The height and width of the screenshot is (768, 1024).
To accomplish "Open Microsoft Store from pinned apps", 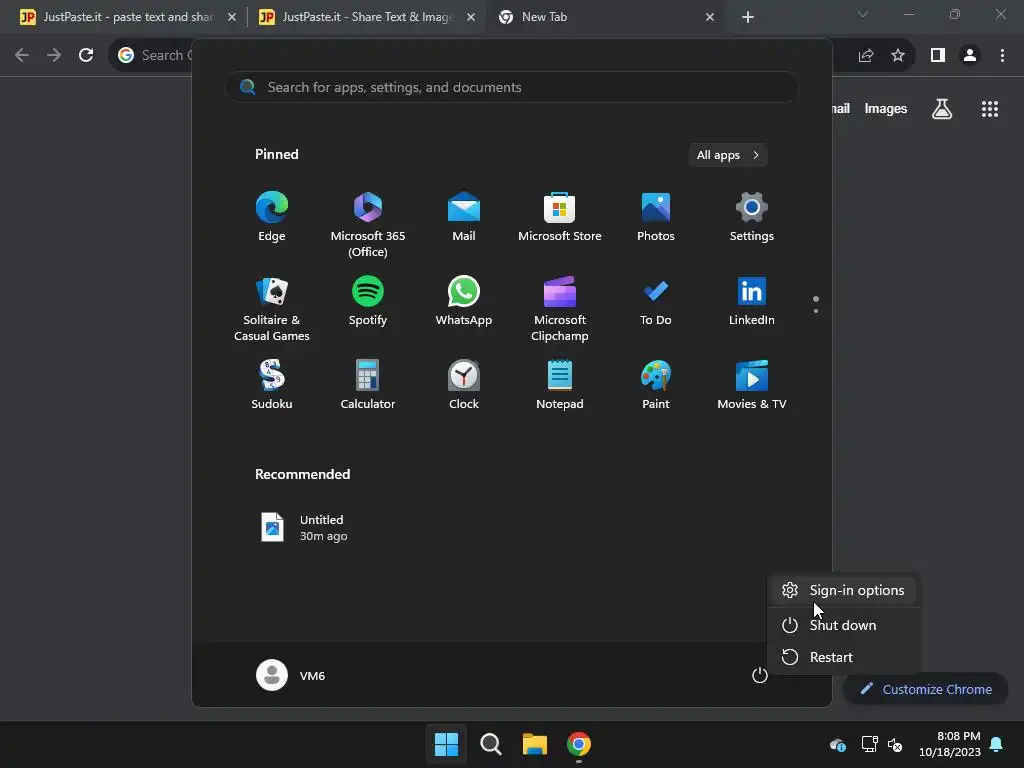I will [560, 217].
